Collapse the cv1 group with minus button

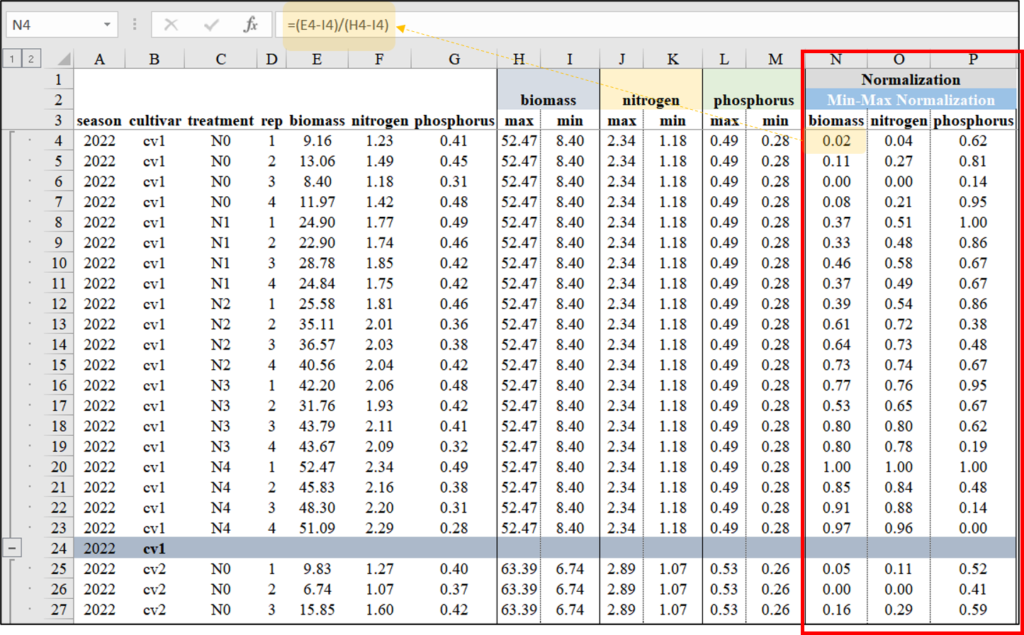click(x=12, y=548)
